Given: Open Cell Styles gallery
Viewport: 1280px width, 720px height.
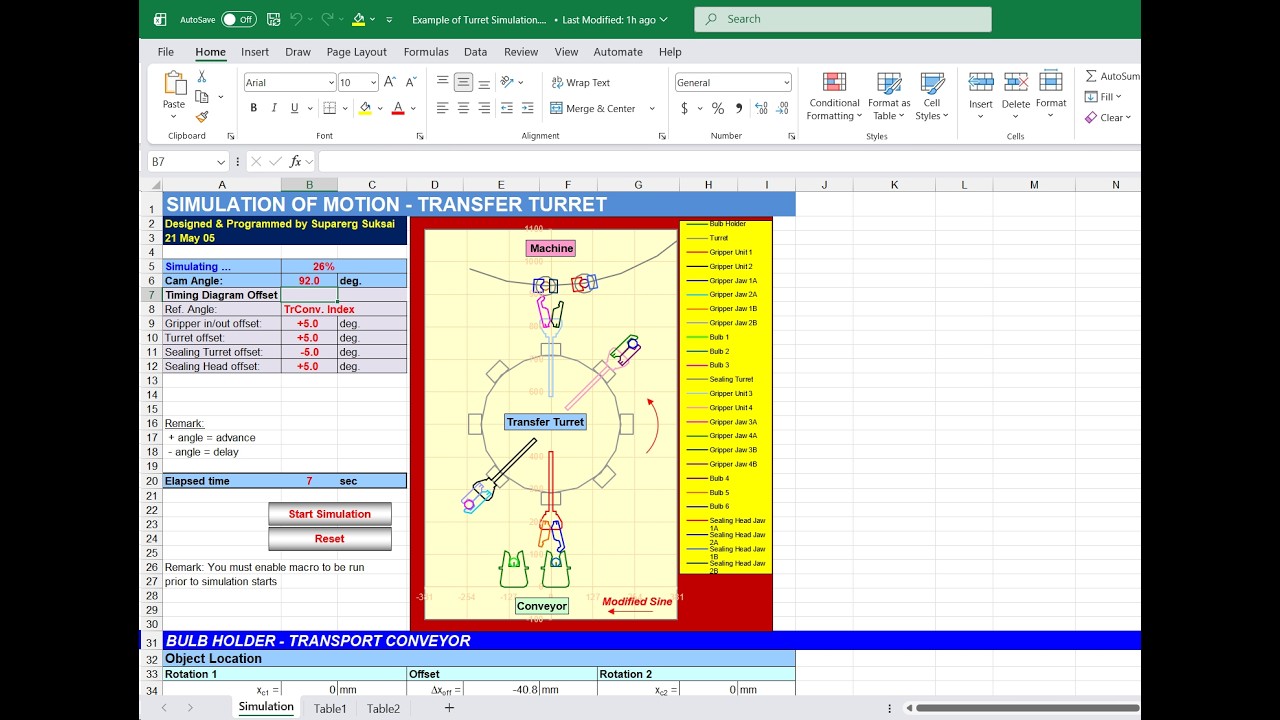Looking at the screenshot, I should pyautogui.click(x=932, y=97).
